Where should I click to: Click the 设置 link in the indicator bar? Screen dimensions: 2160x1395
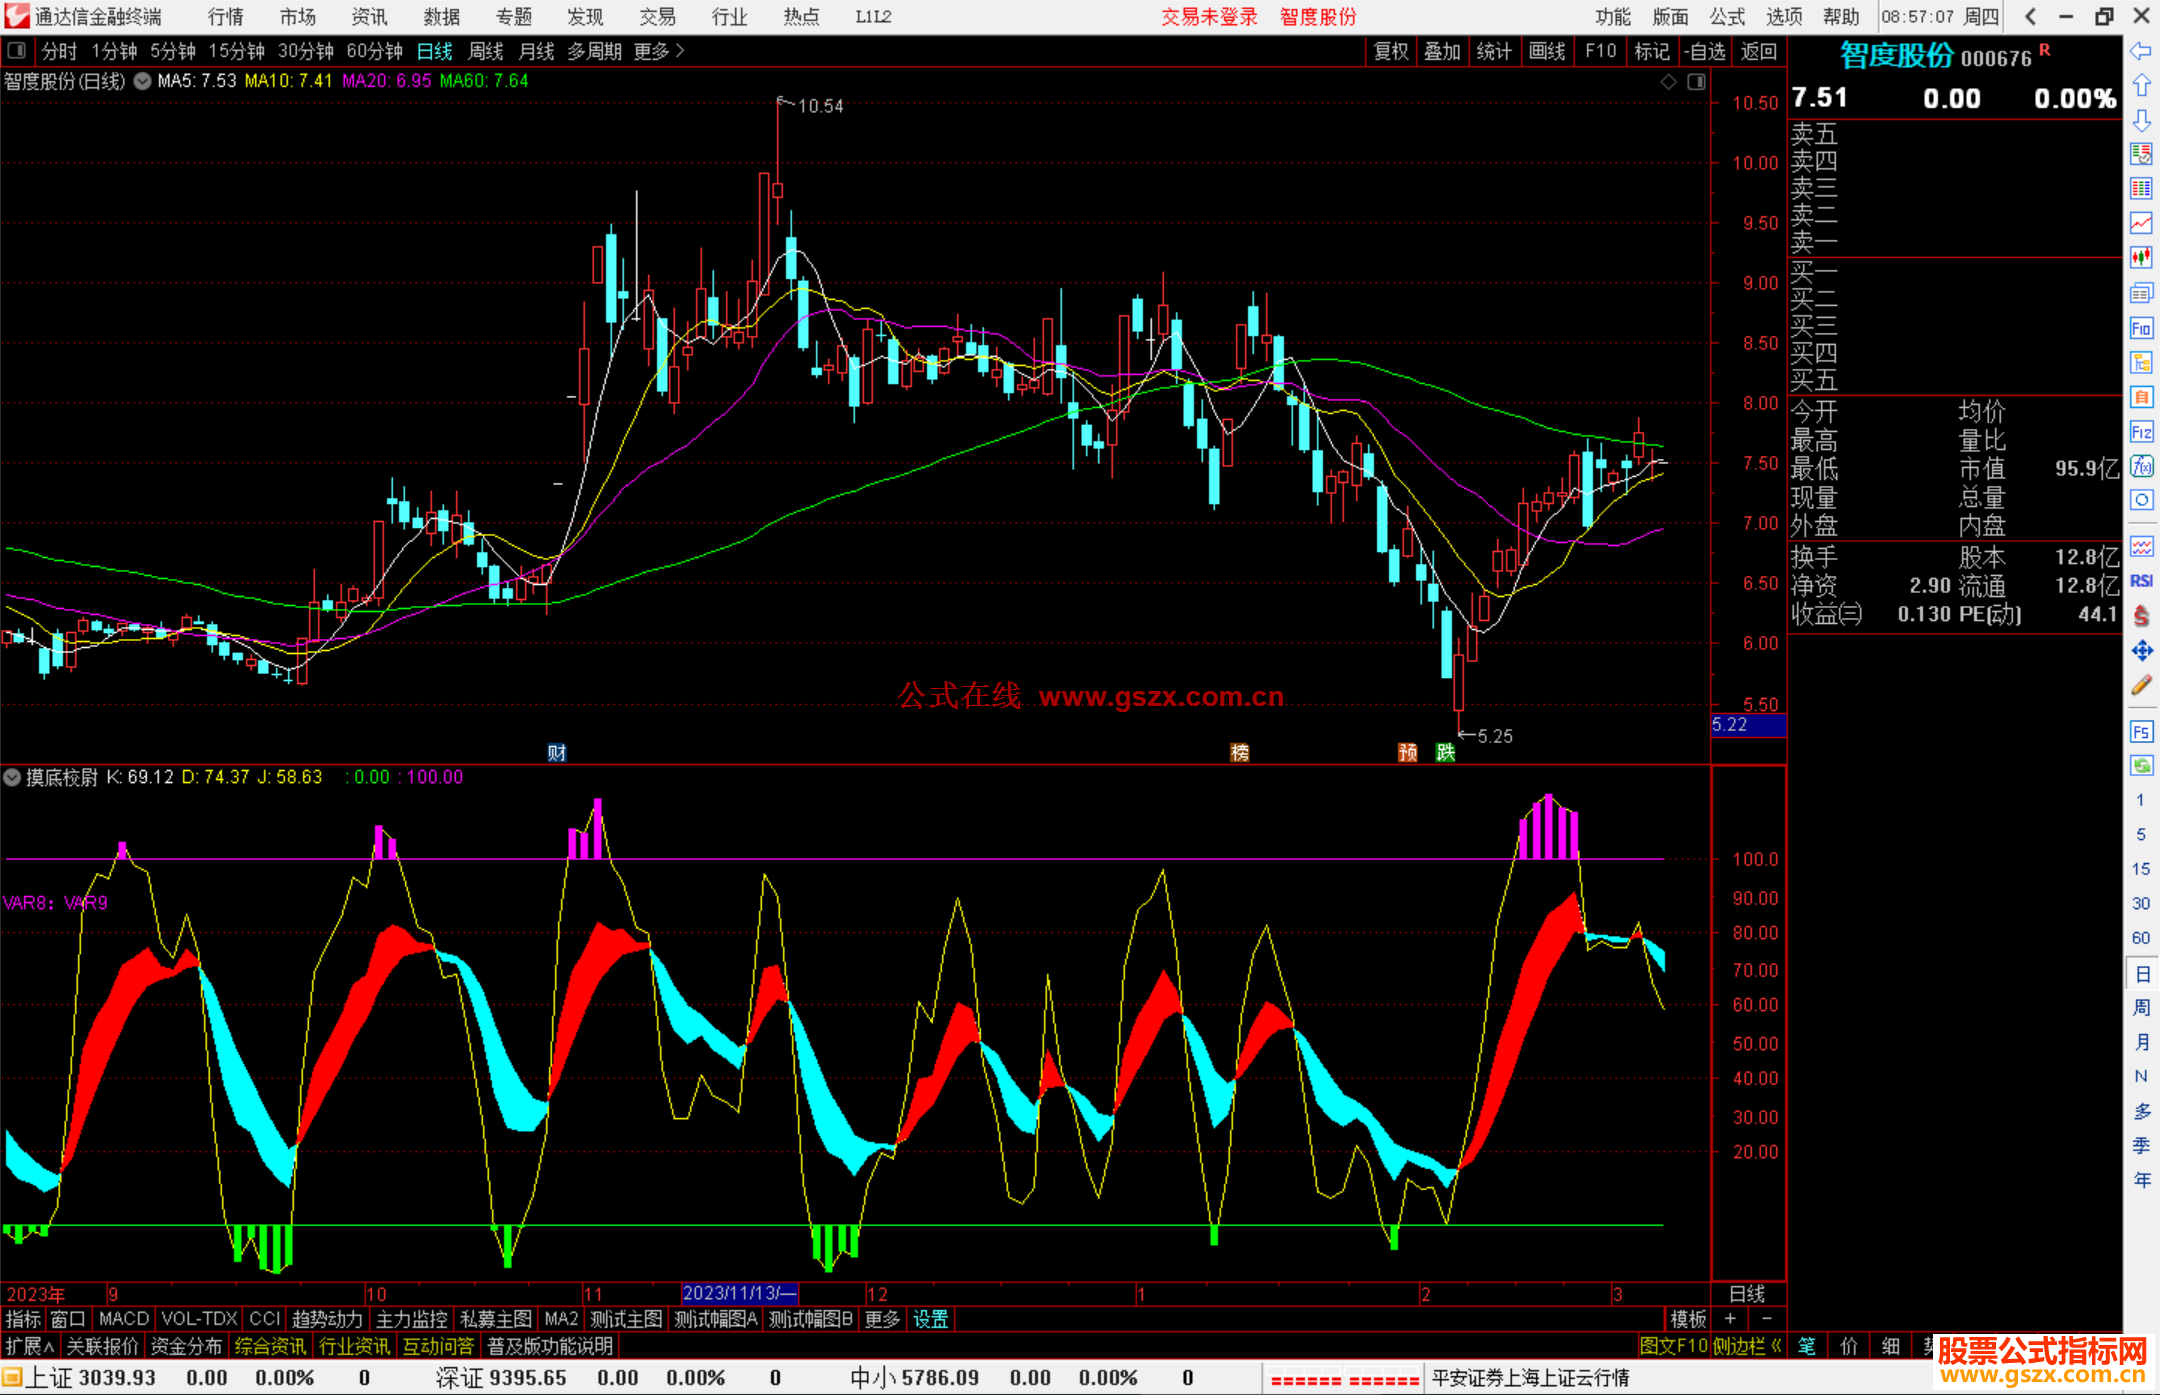(x=930, y=1319)
